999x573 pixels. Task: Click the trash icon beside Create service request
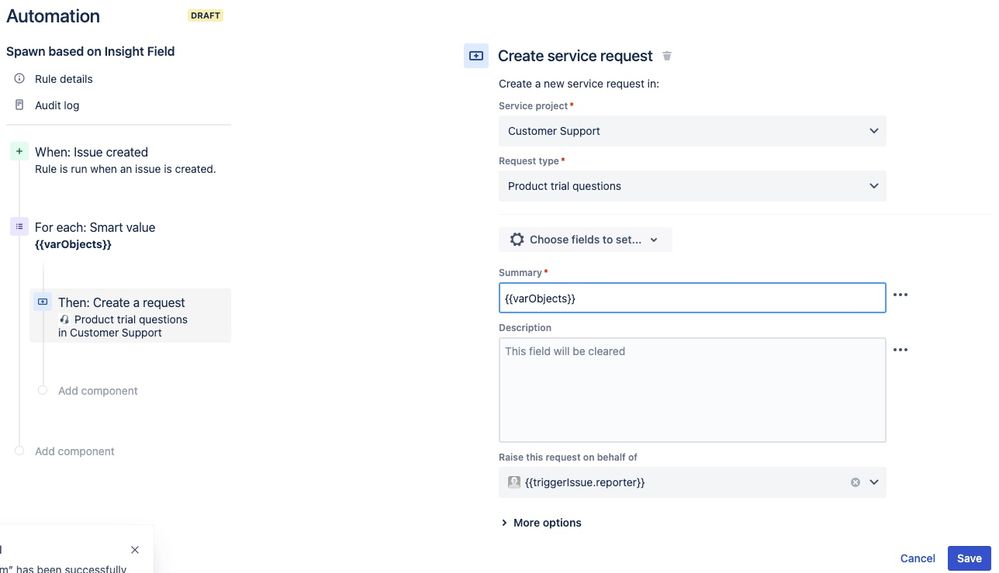tap(667, 56)
